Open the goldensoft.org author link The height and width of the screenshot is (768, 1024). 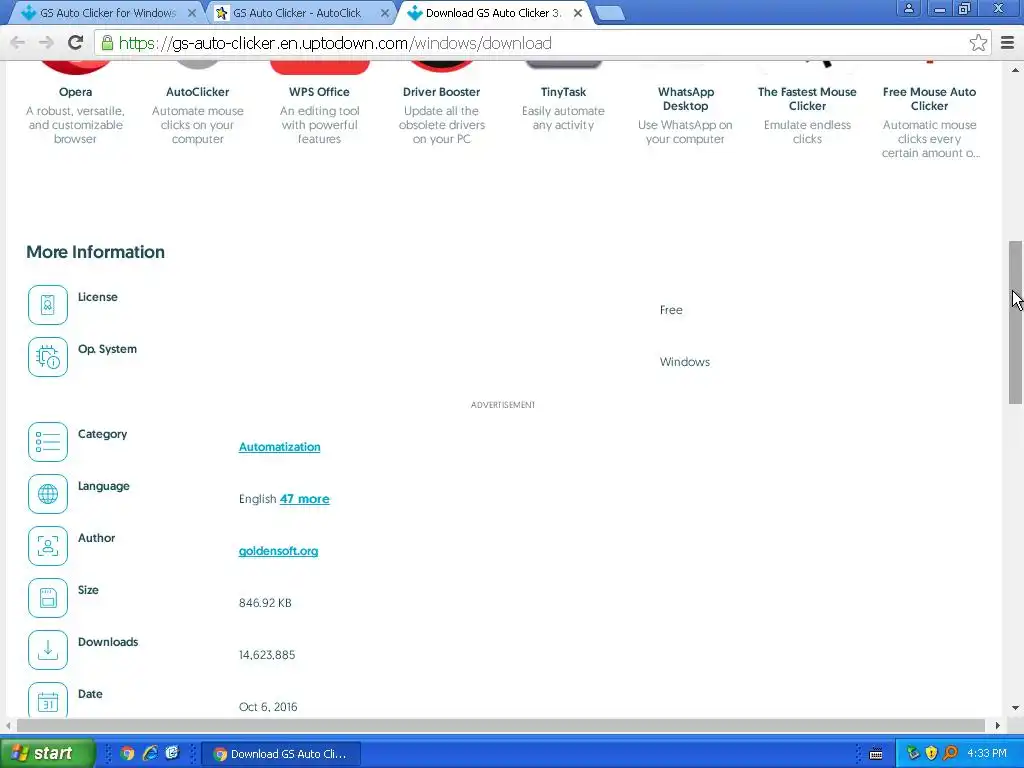pyautogui.click(x=278, y=551)
